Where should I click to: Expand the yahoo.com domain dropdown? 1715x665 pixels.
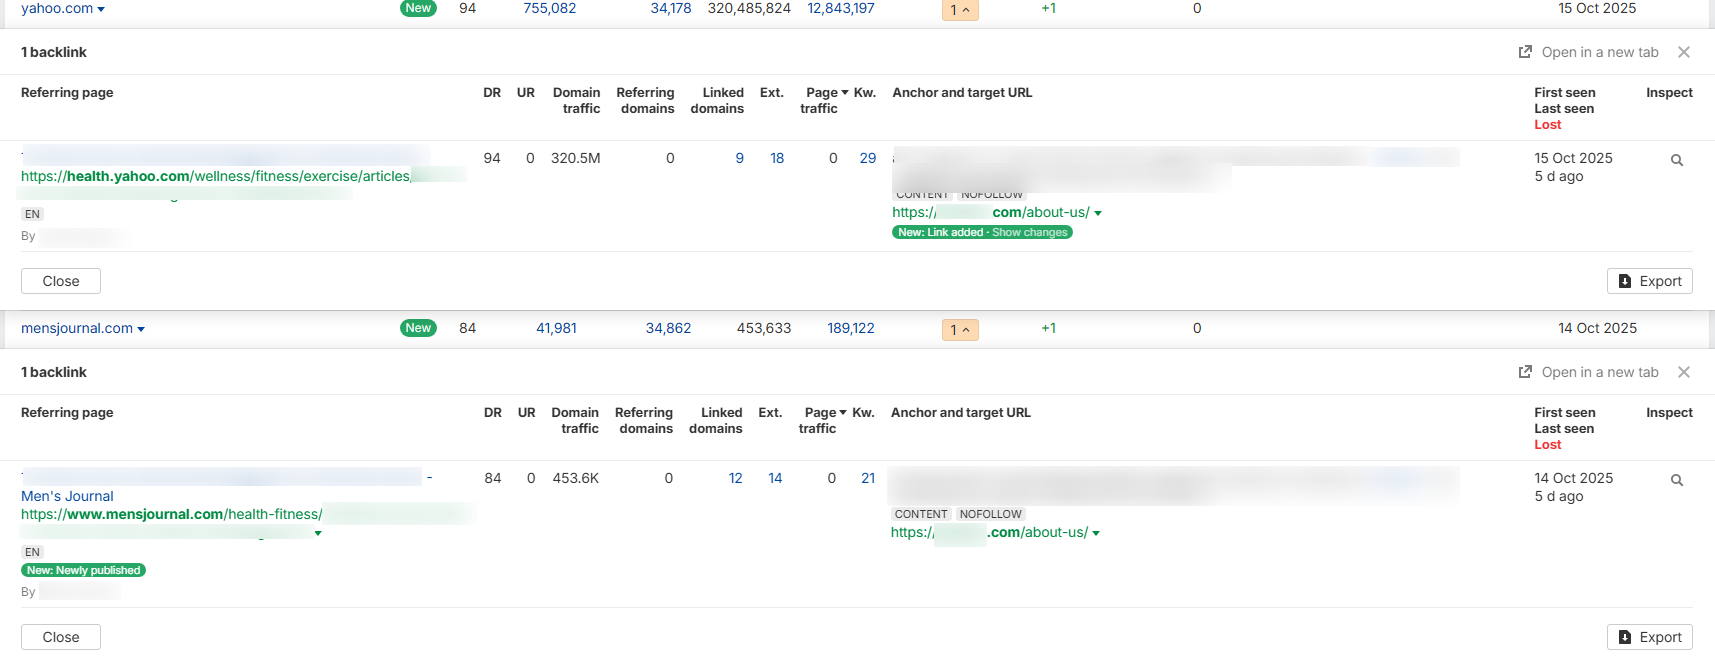(101, 9)
